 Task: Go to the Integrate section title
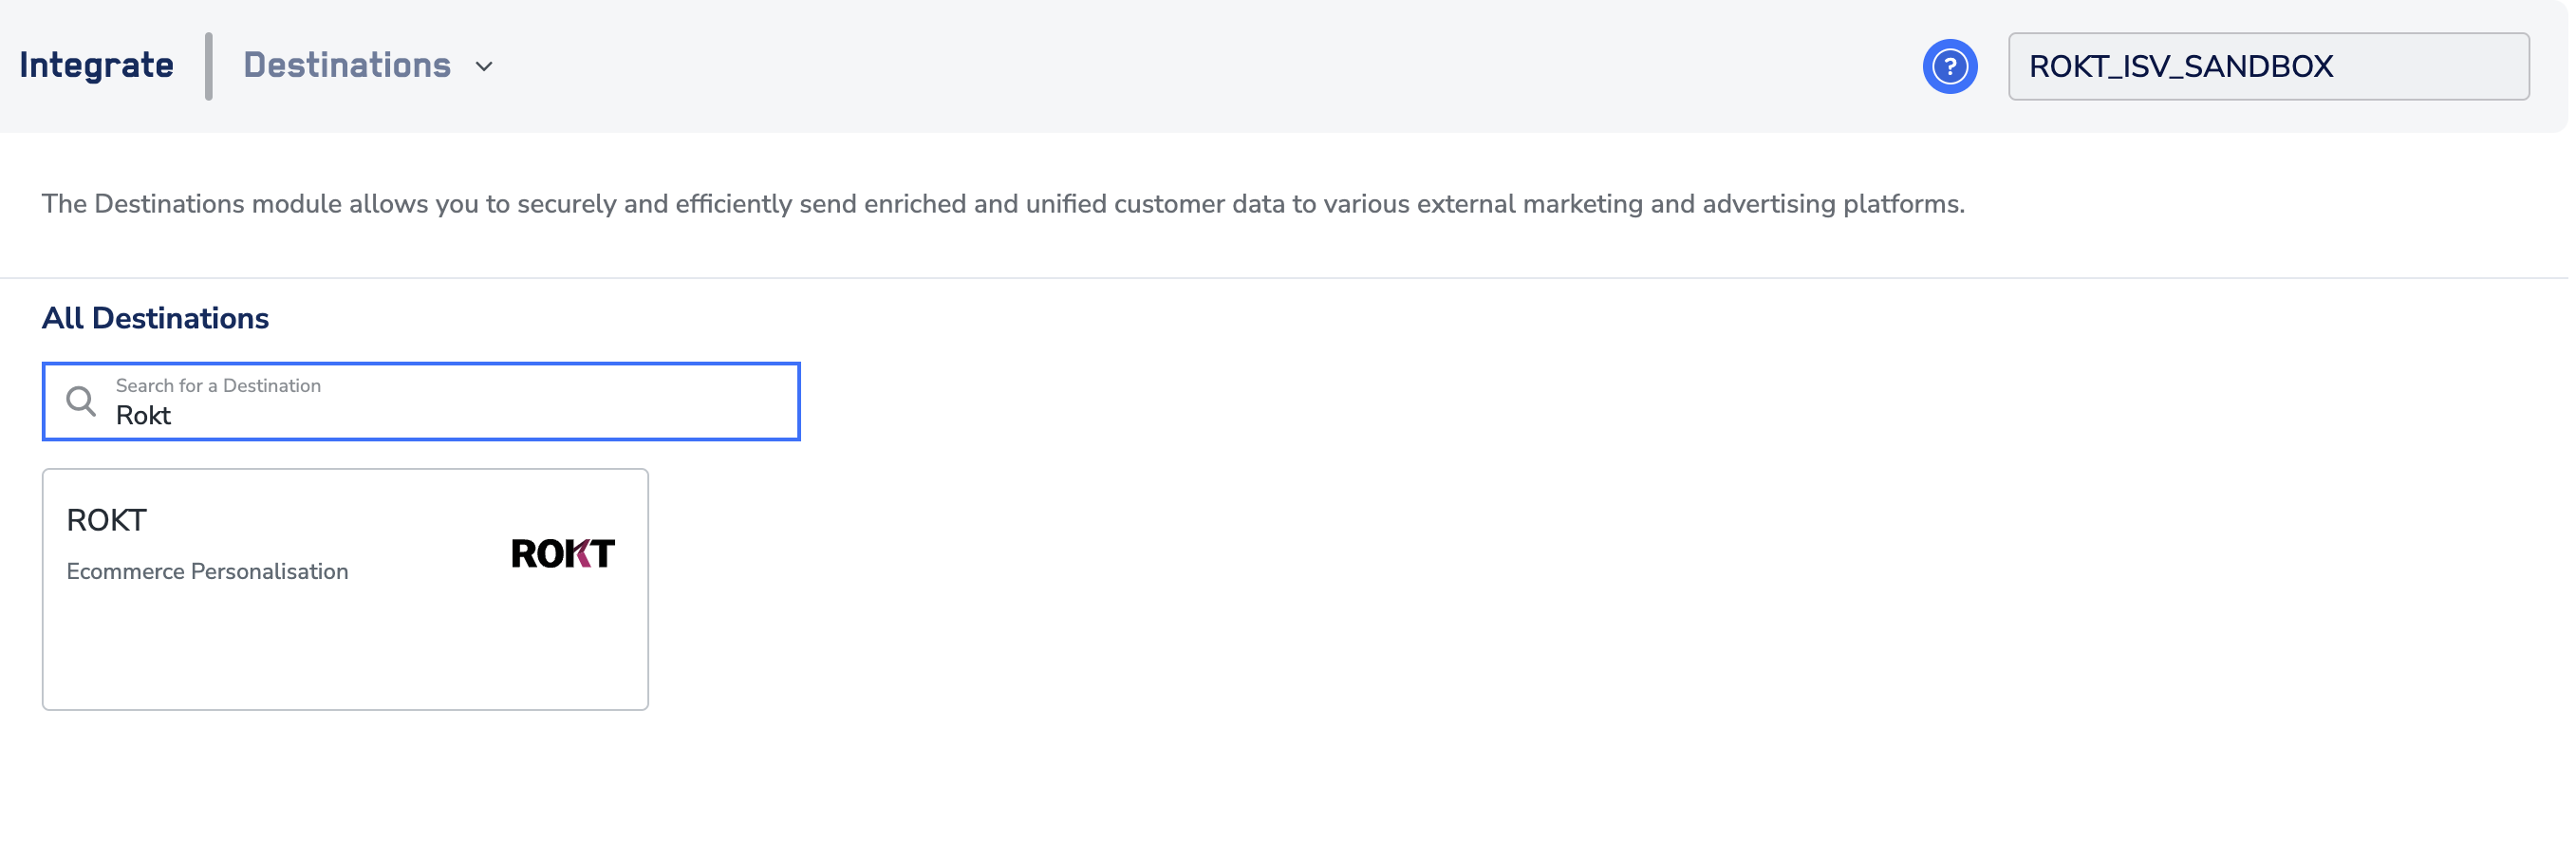pos(96,66)
